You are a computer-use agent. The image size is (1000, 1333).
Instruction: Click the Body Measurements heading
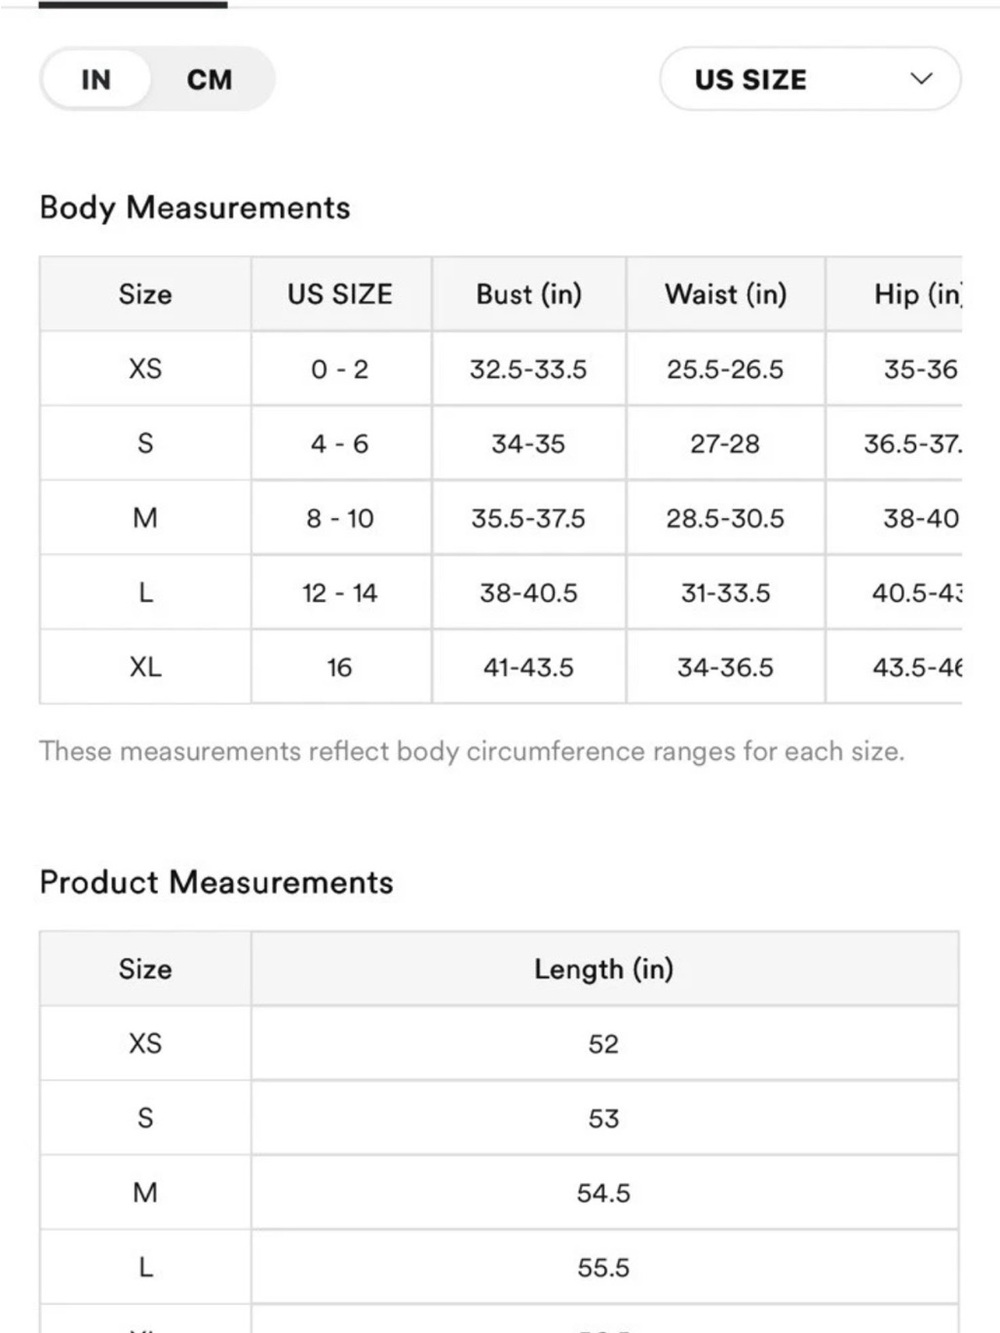tap(195, 207)
